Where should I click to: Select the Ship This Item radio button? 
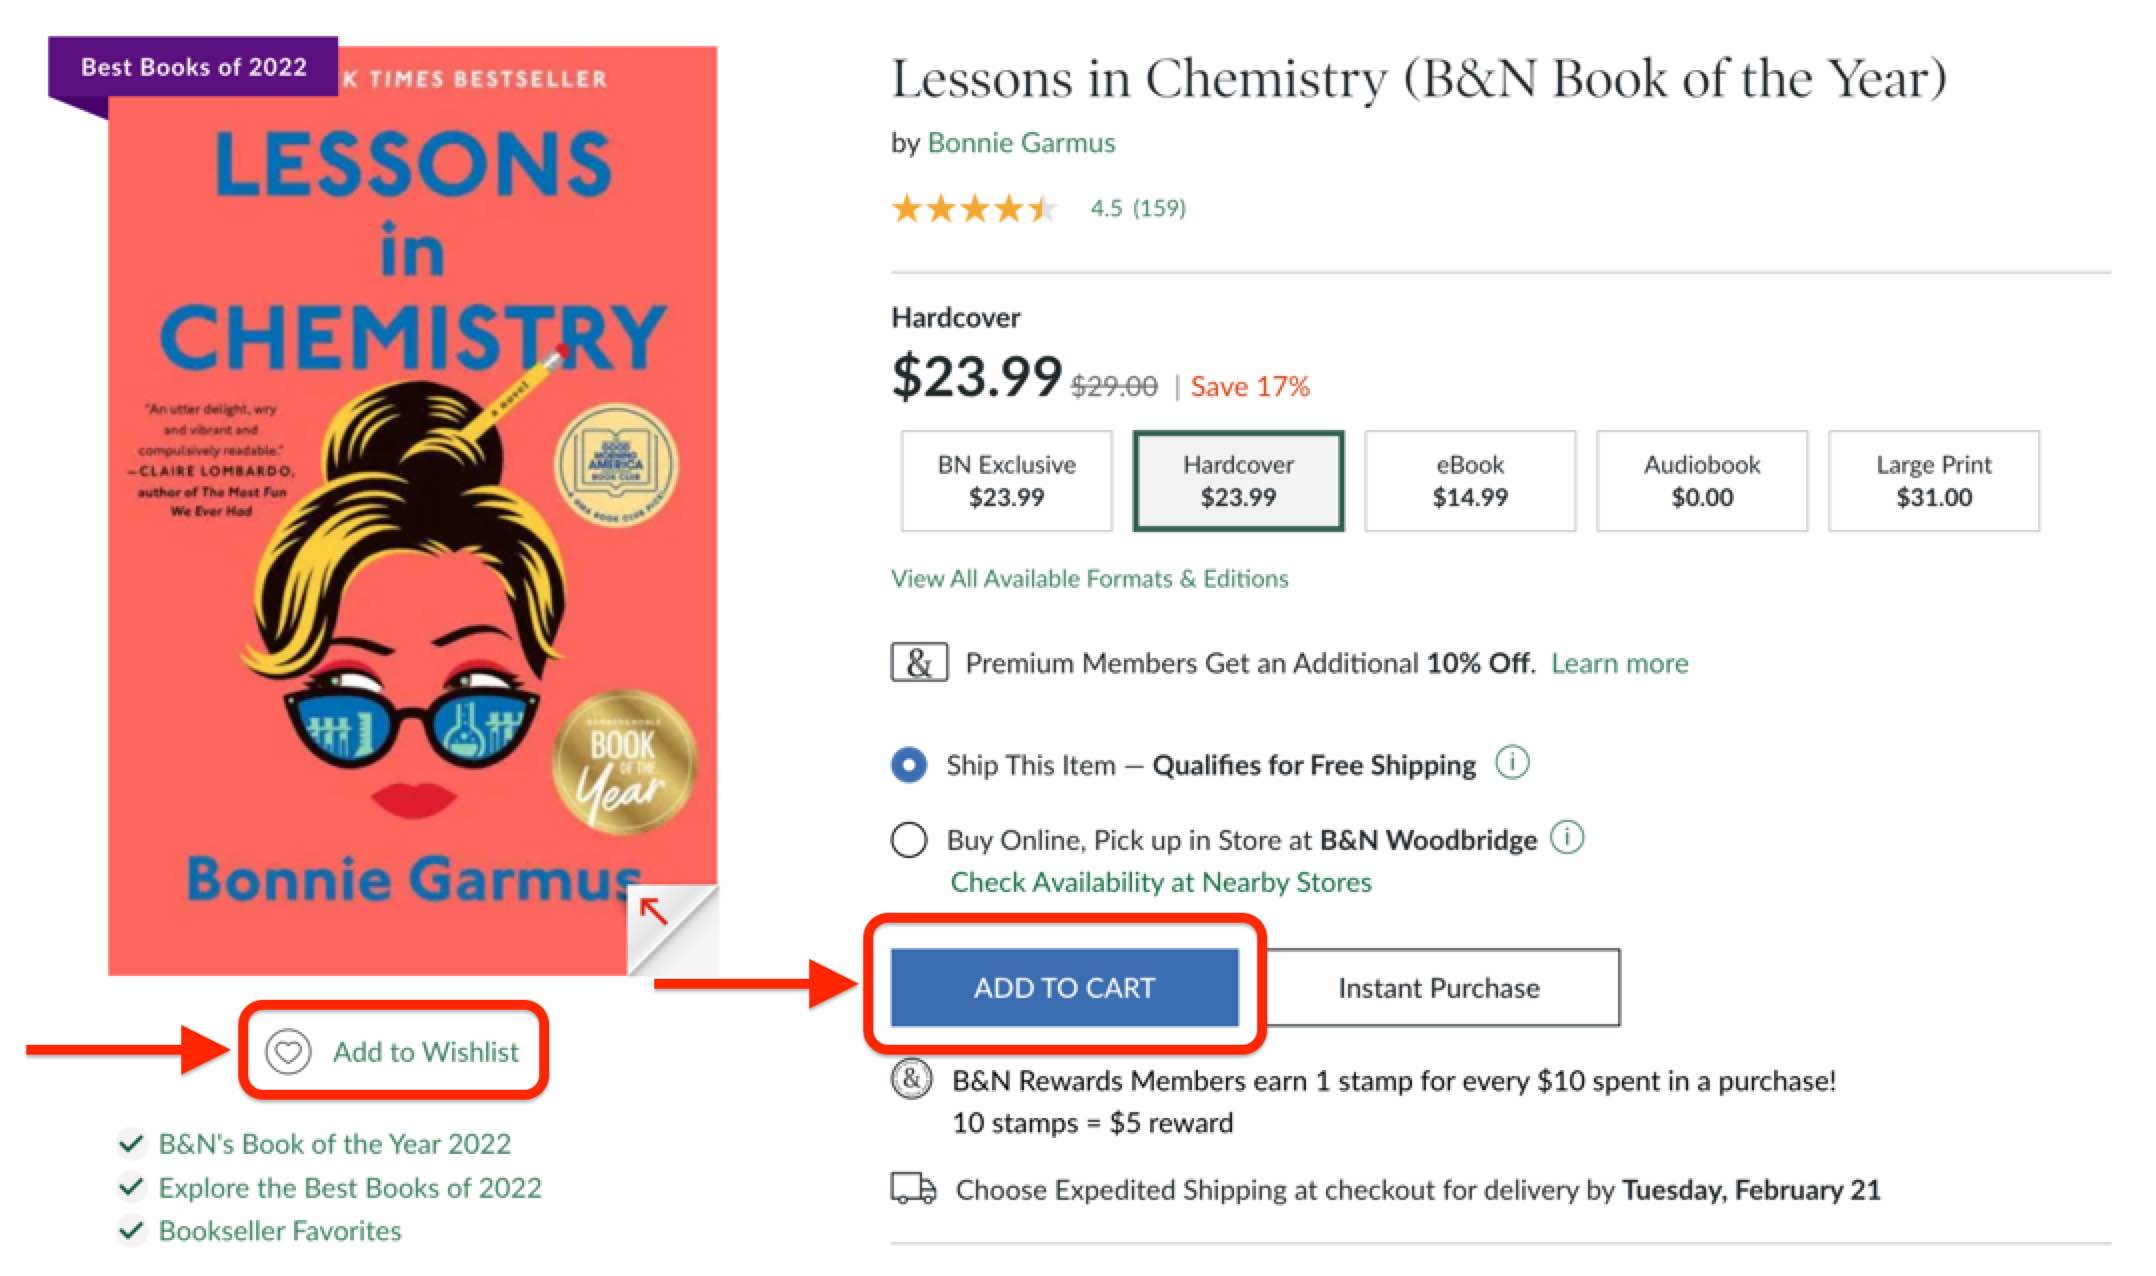[x=909, y=765]
